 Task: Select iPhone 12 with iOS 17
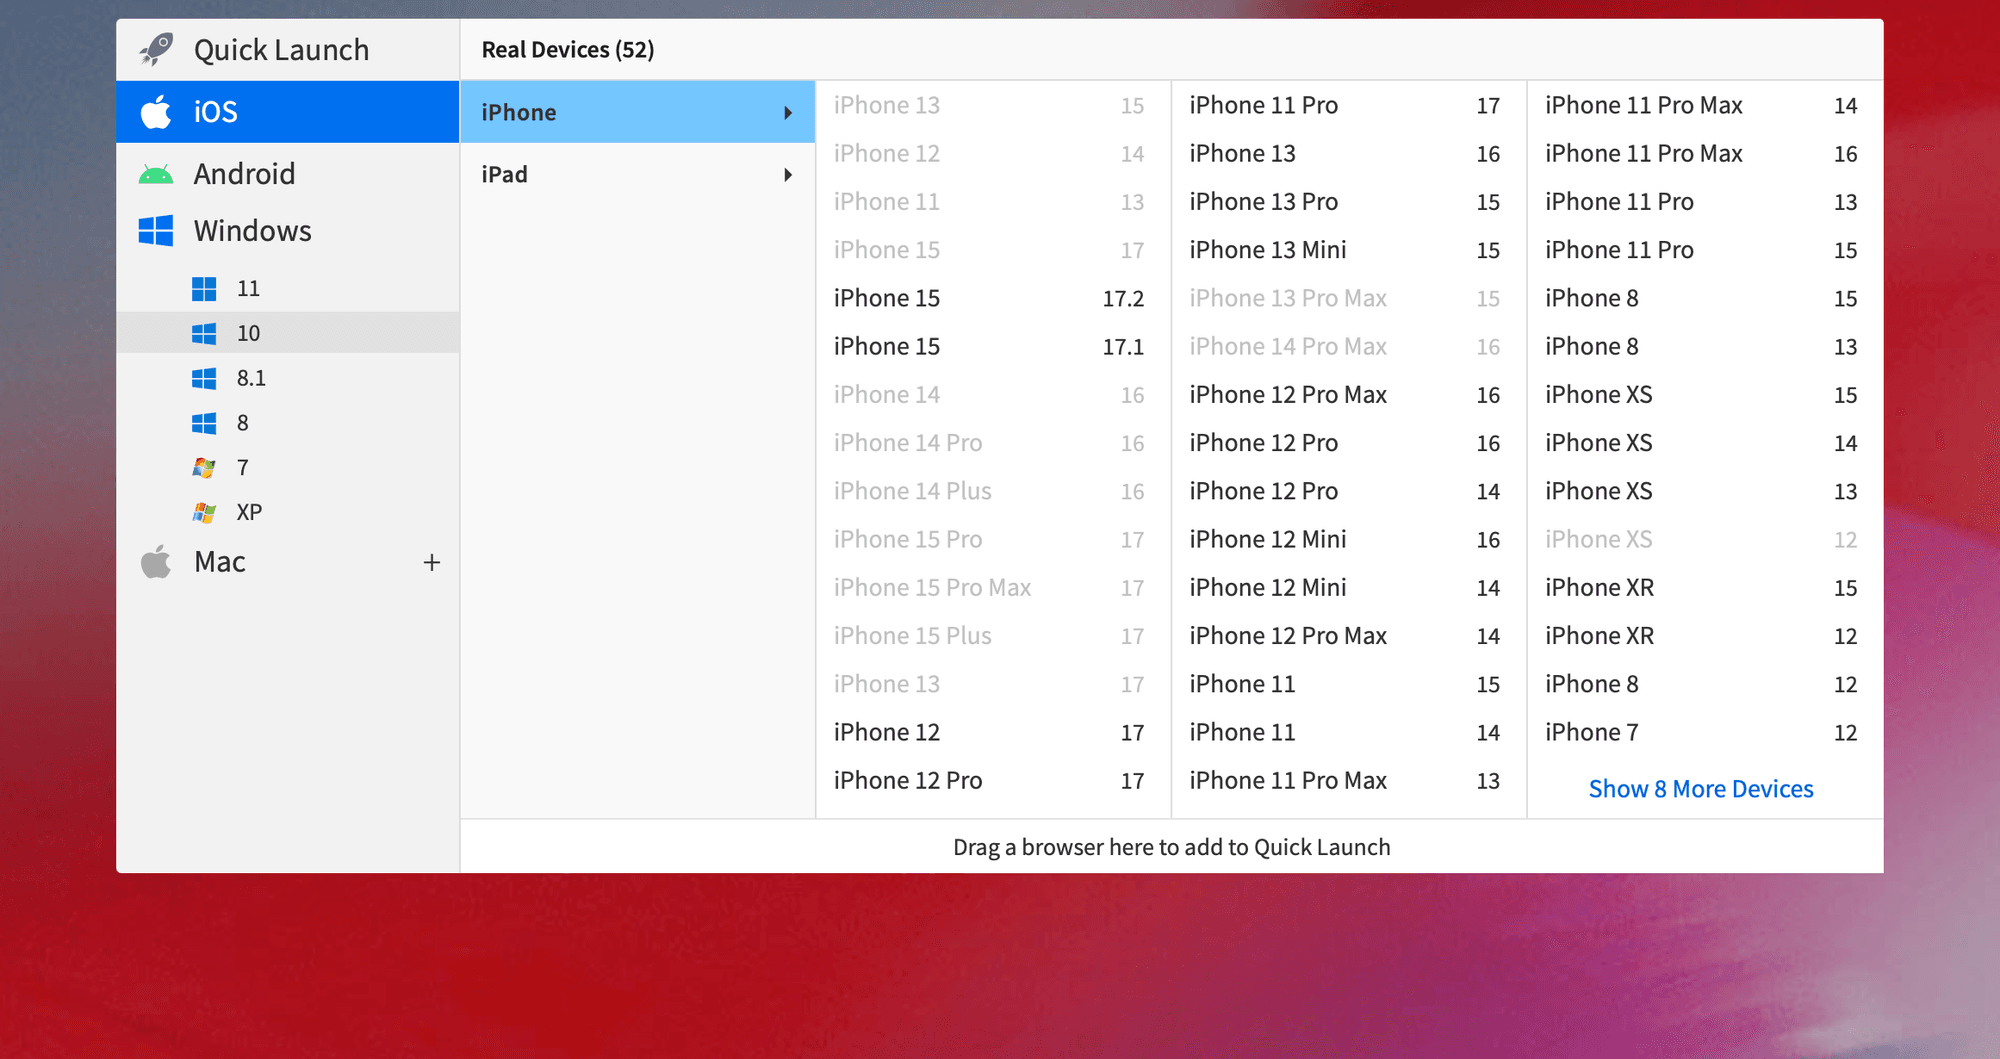click(993, 732)
